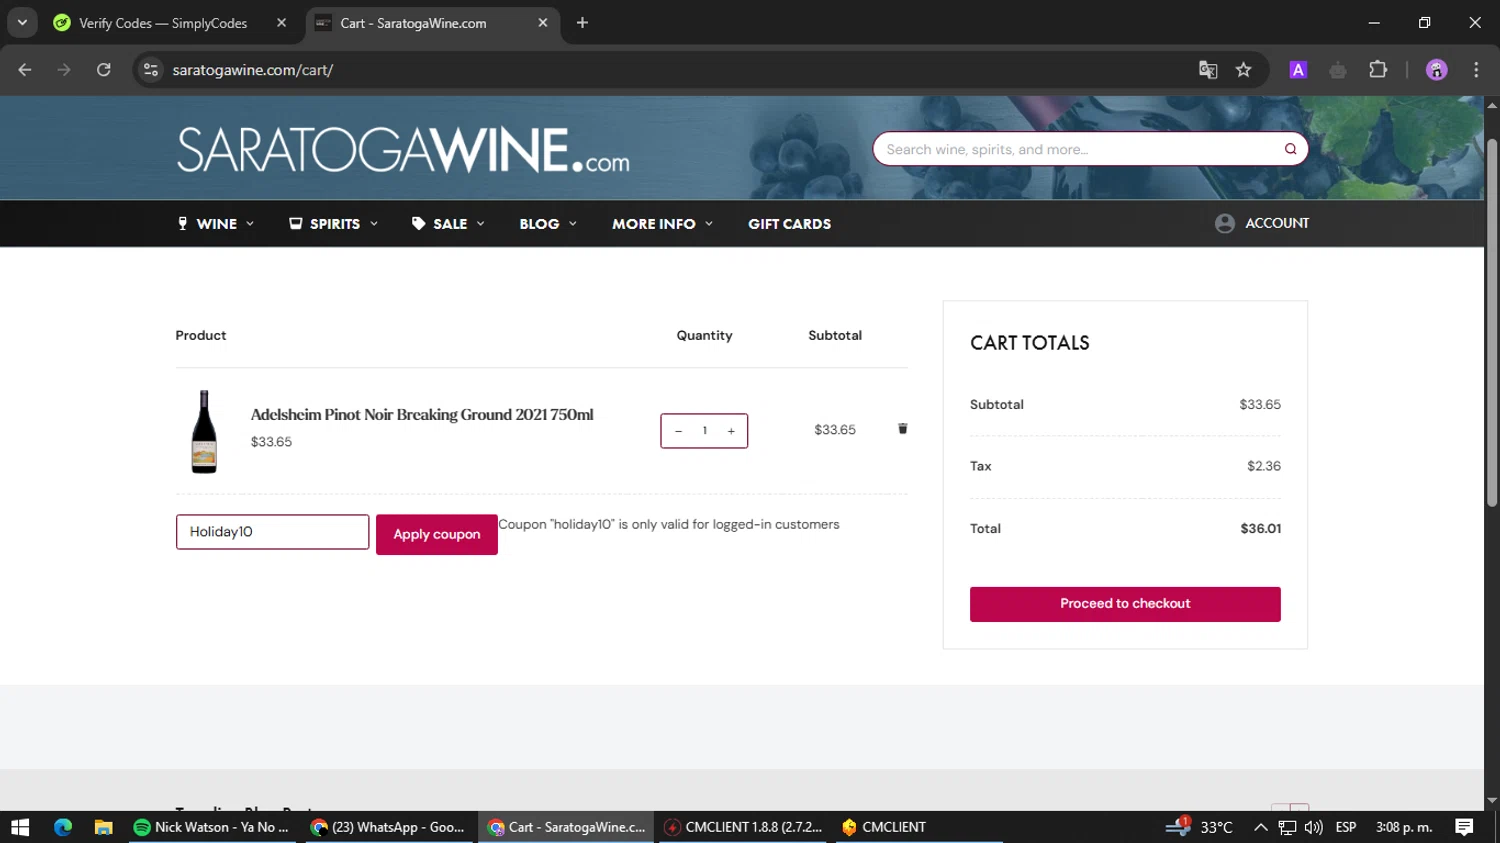
Task: Click the browser forward arrow
Action: click(x=64, y=70)
